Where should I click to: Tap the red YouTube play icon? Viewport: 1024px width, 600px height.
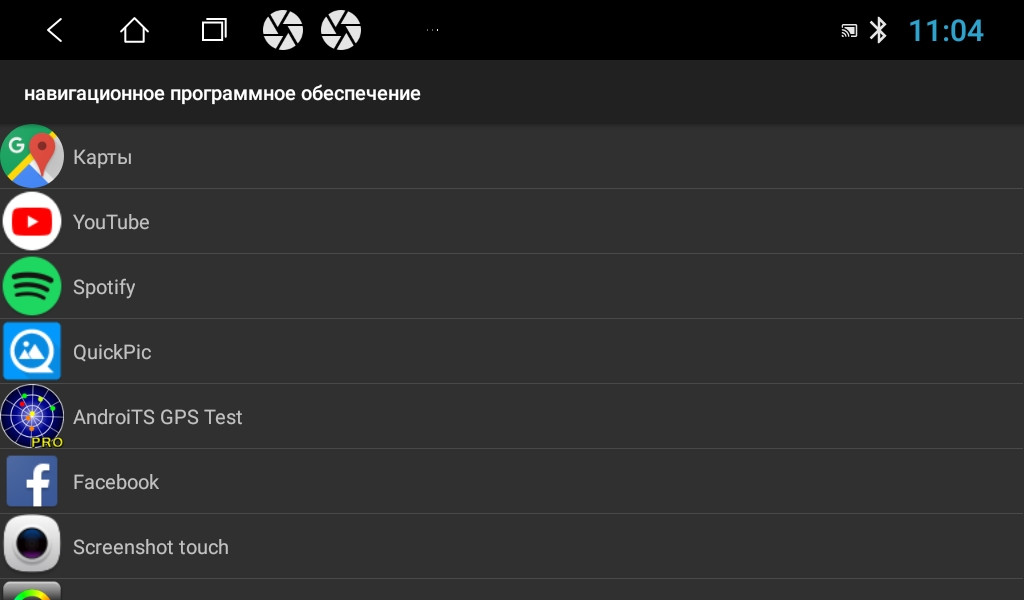[32, 222]
